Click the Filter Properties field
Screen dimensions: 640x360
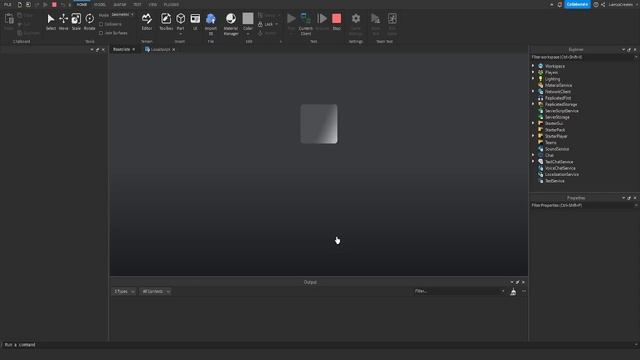584,205
